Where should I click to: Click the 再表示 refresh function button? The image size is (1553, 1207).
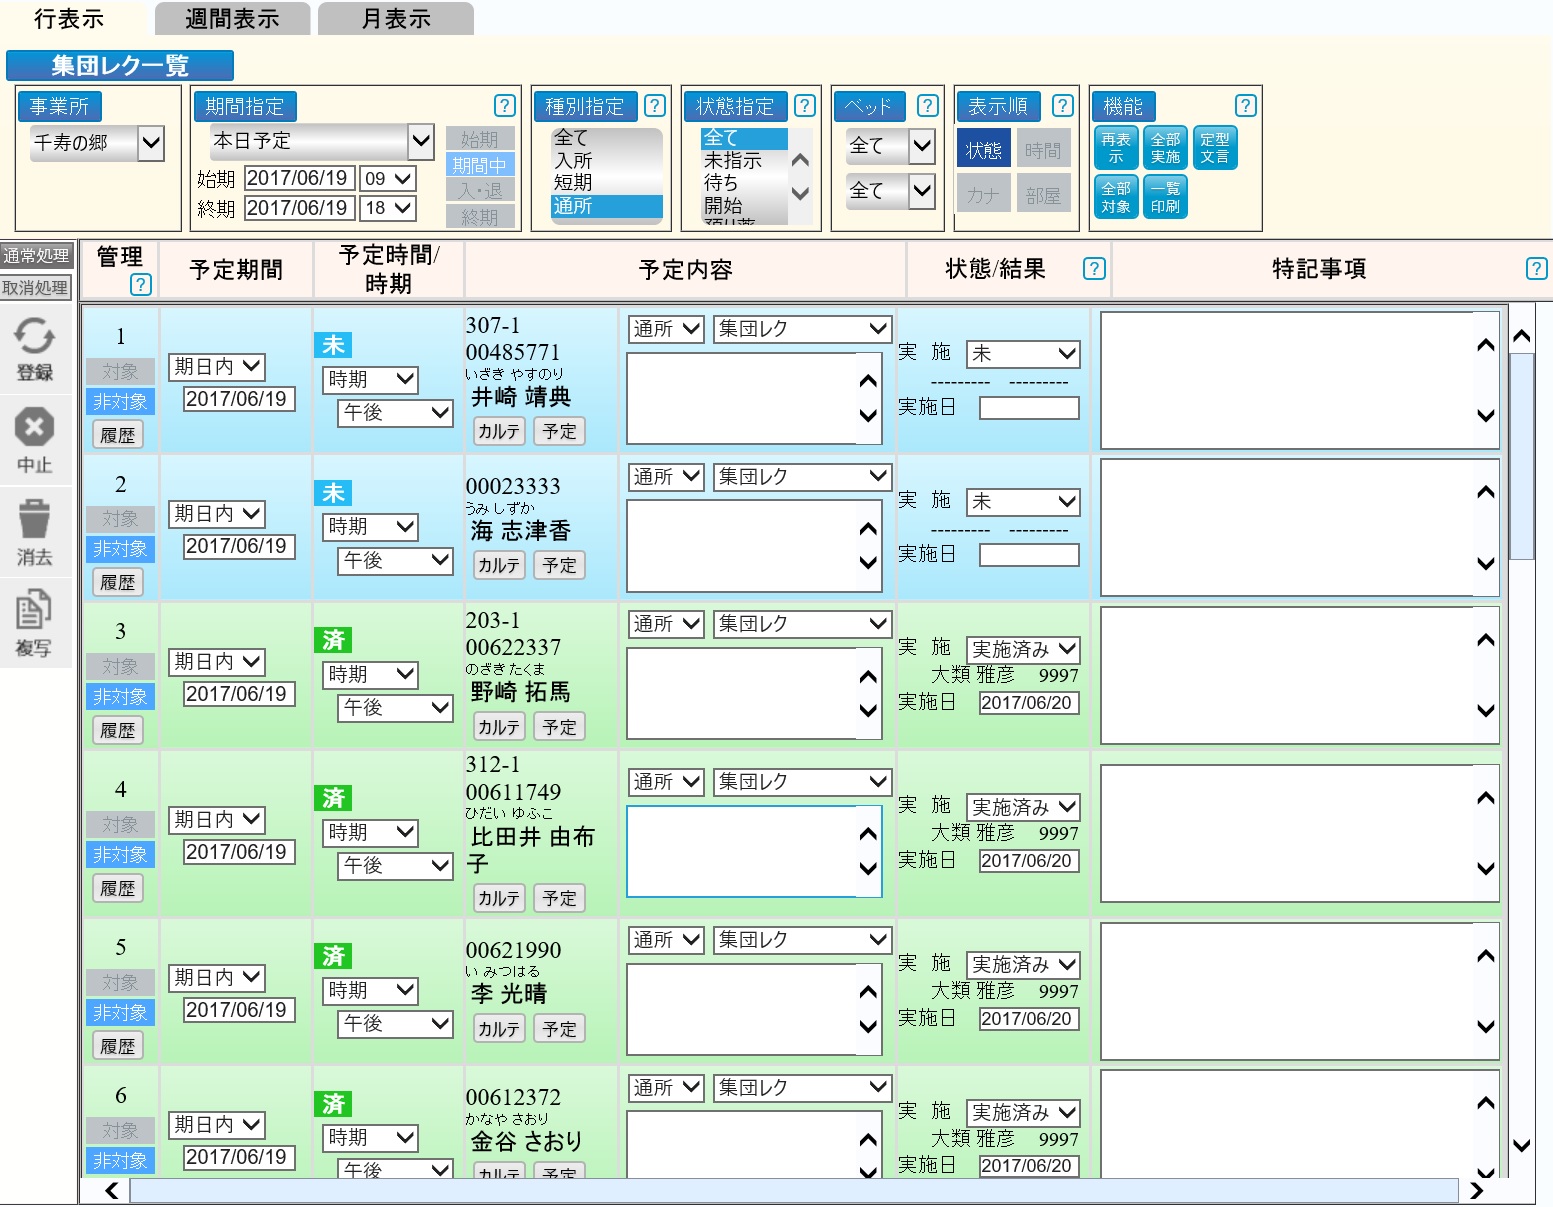click(x=1116, y=148)
